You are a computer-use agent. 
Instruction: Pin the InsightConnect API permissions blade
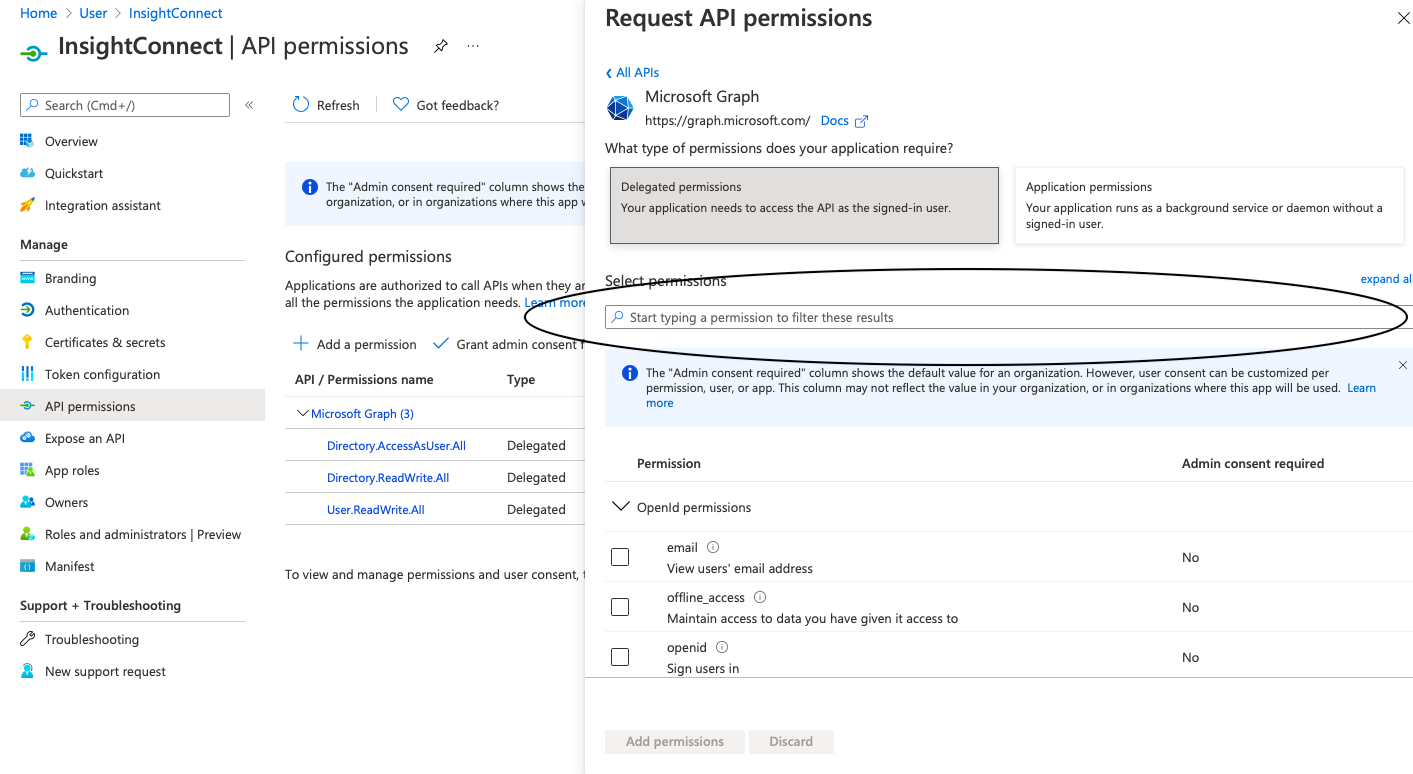[x=440, y=46]
